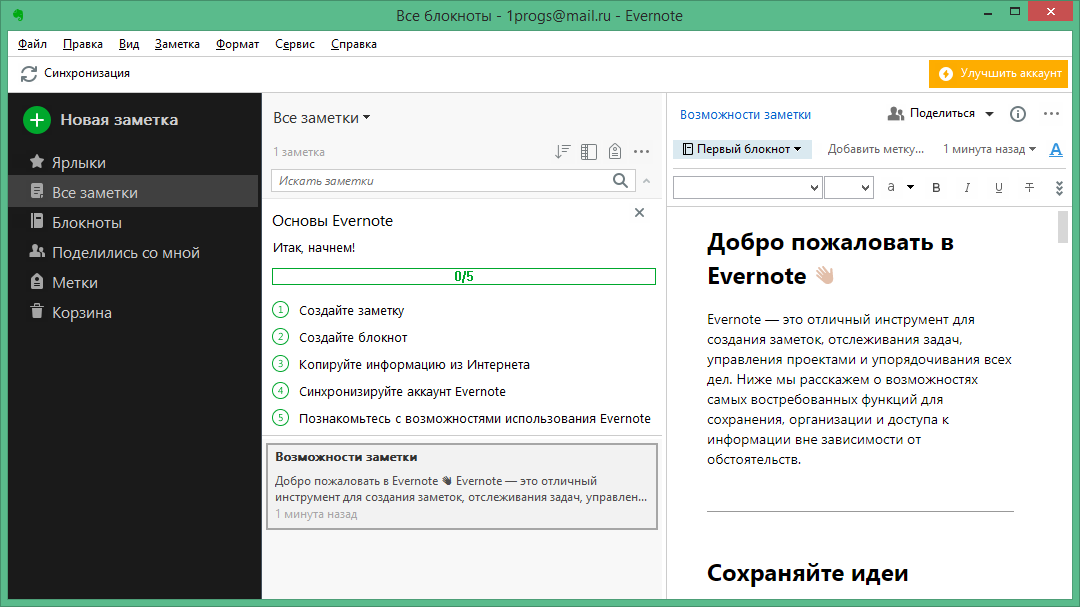The image size is (1080, 607).
Task: Click the Улучшить аккаунт button
Action: 997,73
